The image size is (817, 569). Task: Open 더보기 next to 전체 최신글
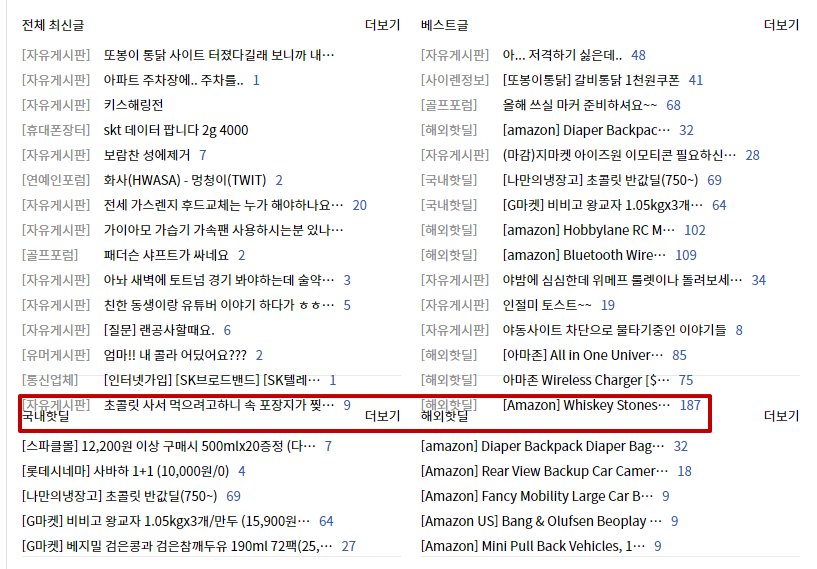coord(382,25)
